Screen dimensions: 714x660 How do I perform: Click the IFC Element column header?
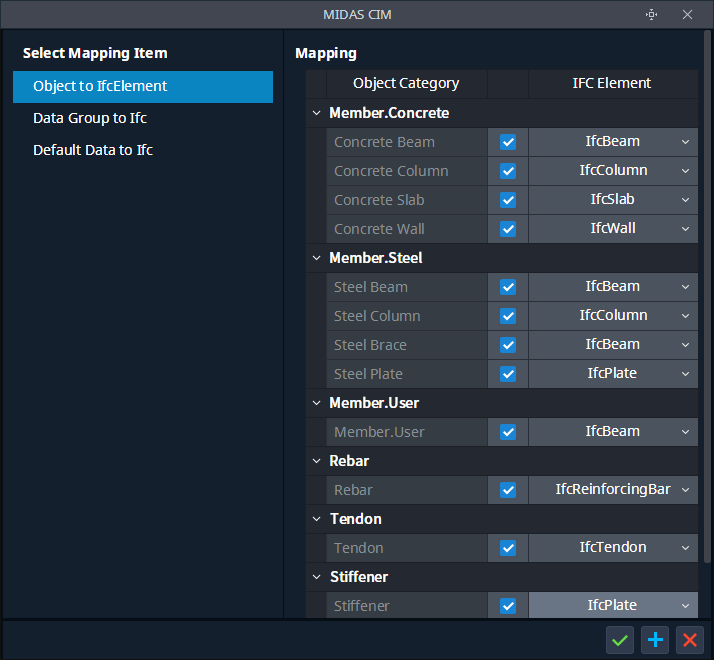tap(613, 83)
